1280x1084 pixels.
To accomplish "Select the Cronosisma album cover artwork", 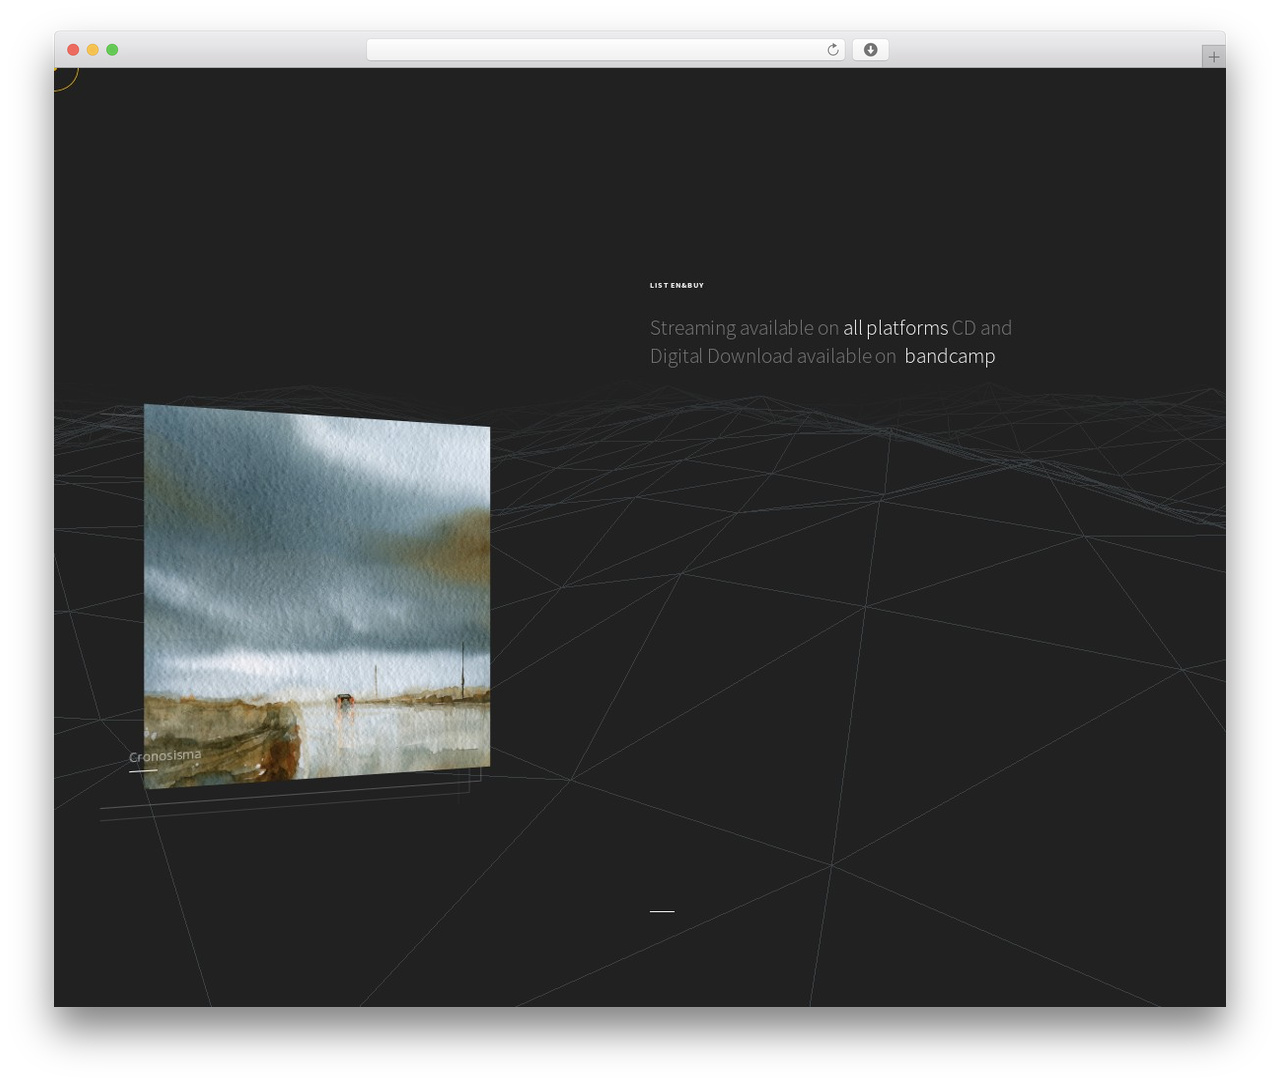I will pos(317,596).
